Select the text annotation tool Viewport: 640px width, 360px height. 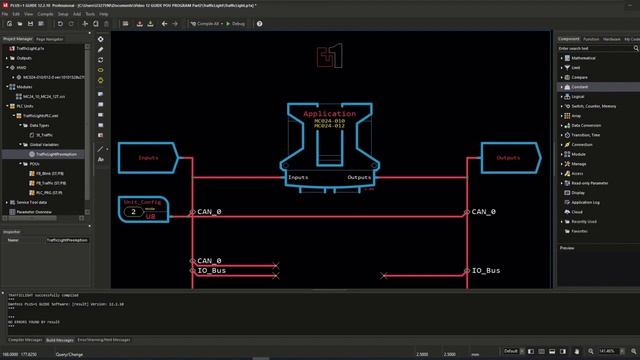tap(100, 160)
